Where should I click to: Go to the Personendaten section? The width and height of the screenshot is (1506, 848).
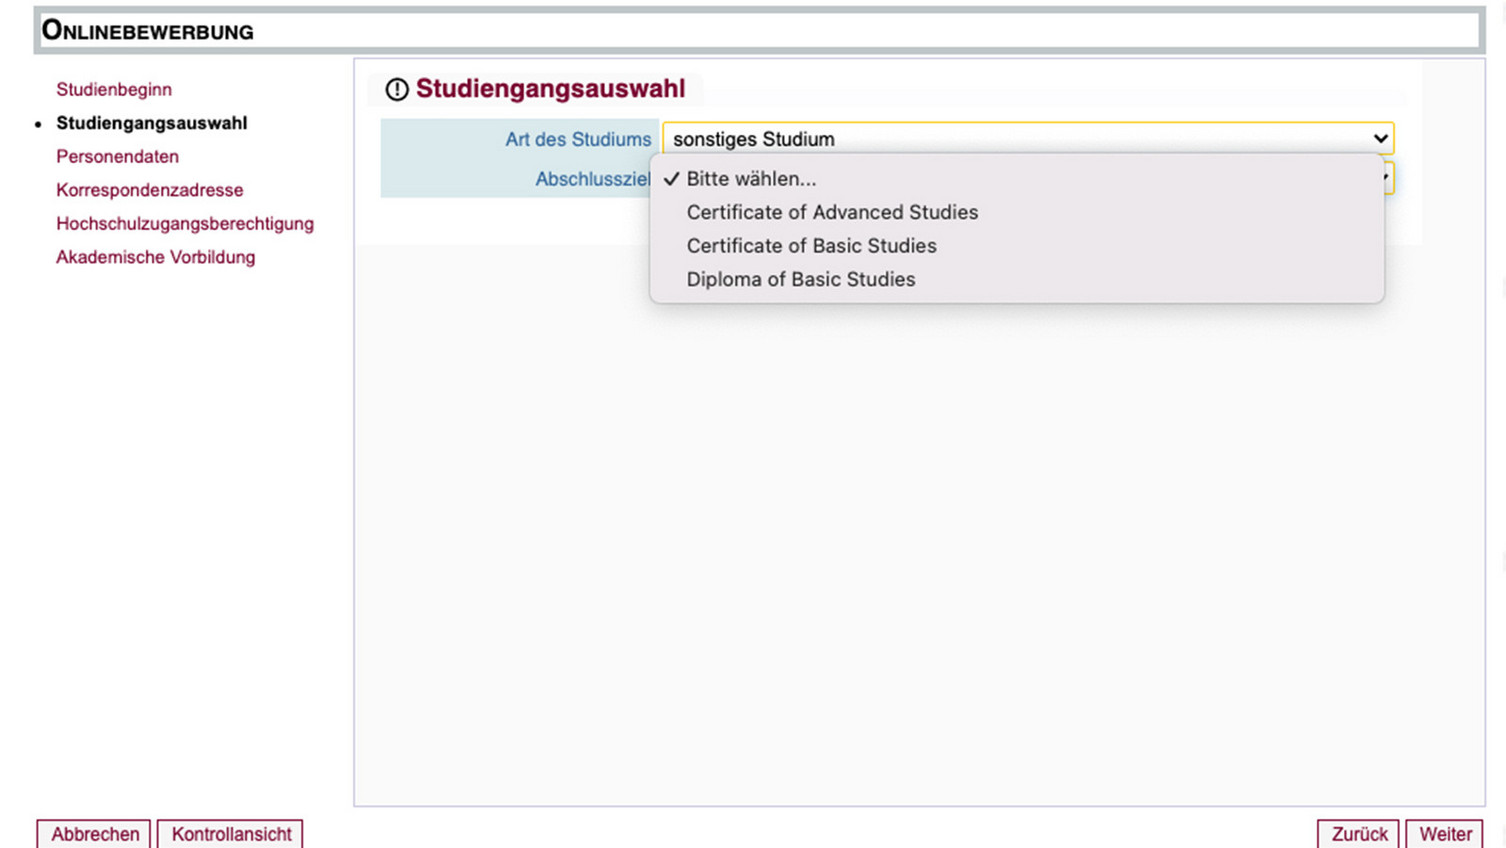(x=117, y=157)
